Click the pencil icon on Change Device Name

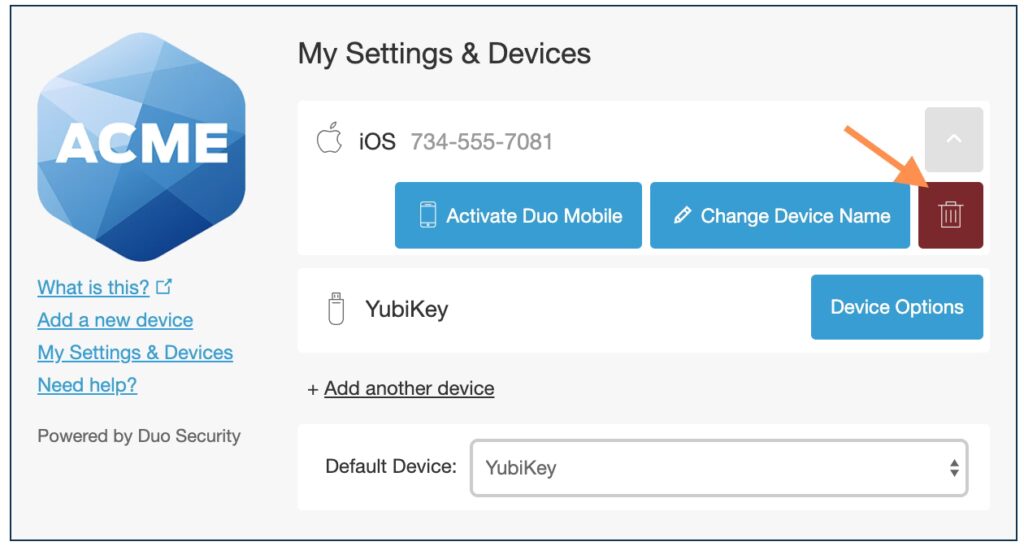point(683,215)
